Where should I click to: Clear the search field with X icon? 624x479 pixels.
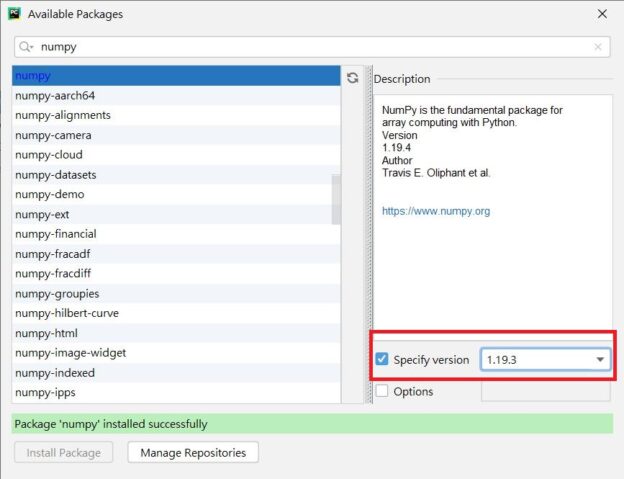coord(598,47)
